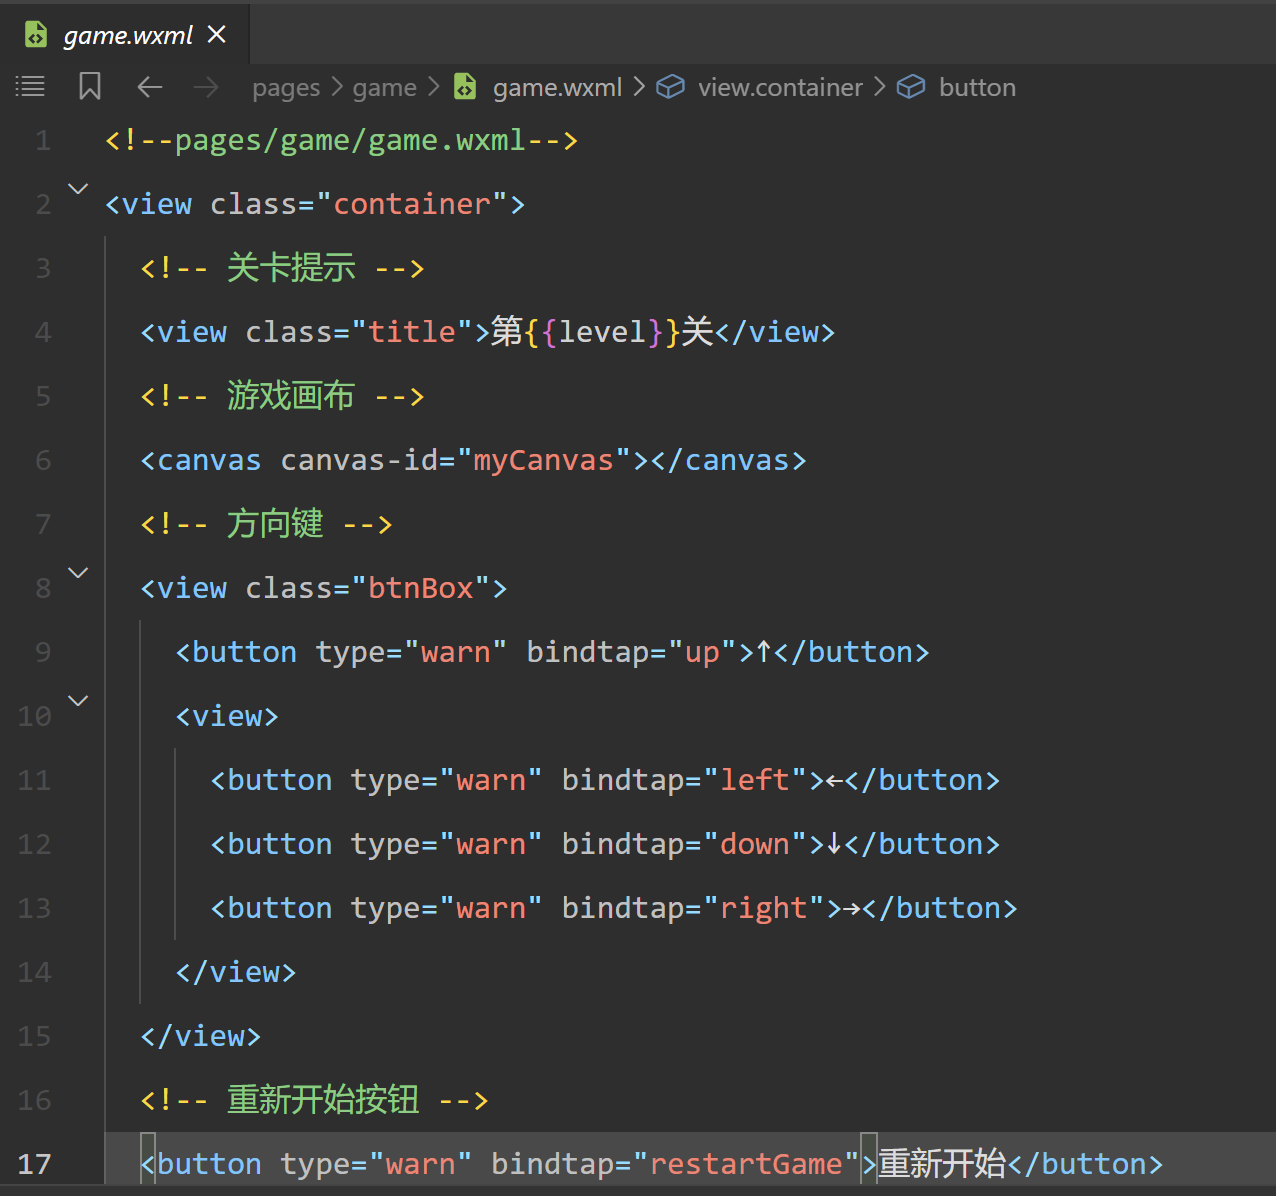Click the file icon on game.wxml tab

coord(36,35)
